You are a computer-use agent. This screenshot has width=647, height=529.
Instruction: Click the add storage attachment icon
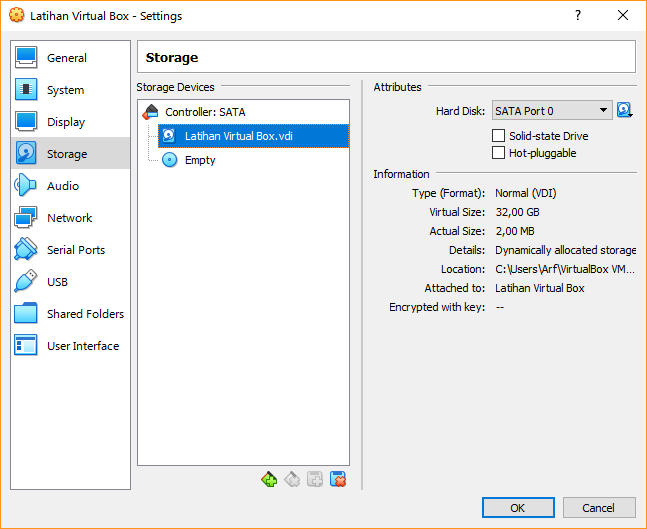click(314, 480)
